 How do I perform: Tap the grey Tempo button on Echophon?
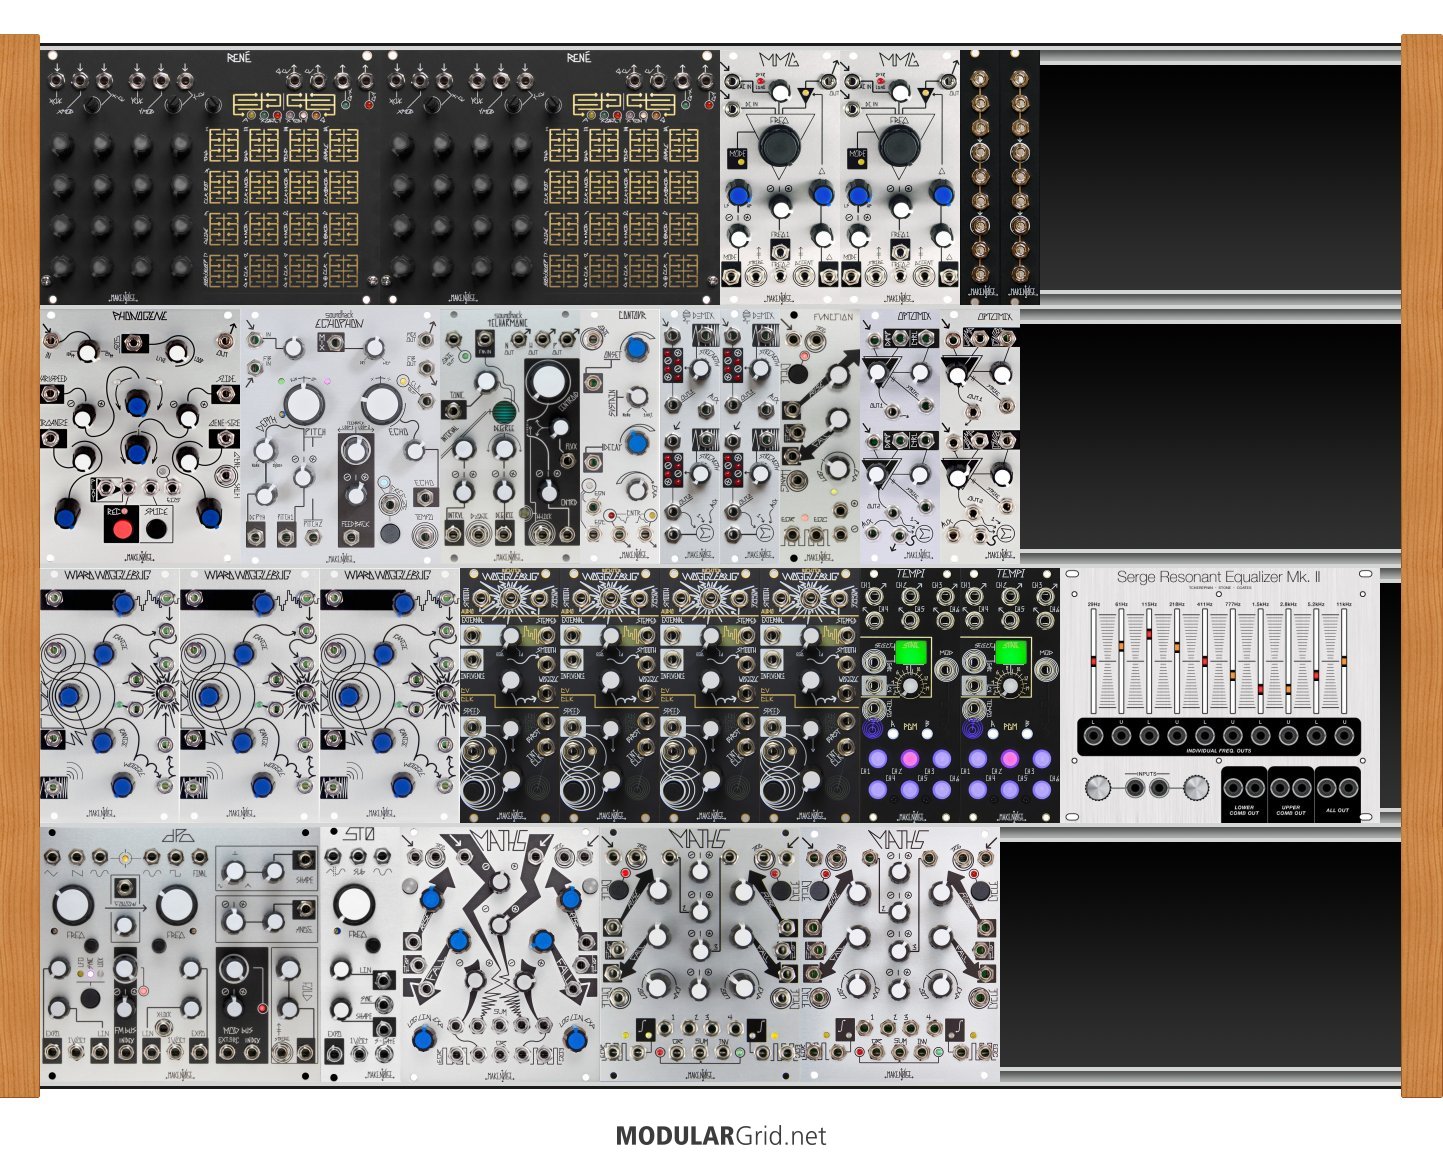pyautogui.click(x=392, y=532)
